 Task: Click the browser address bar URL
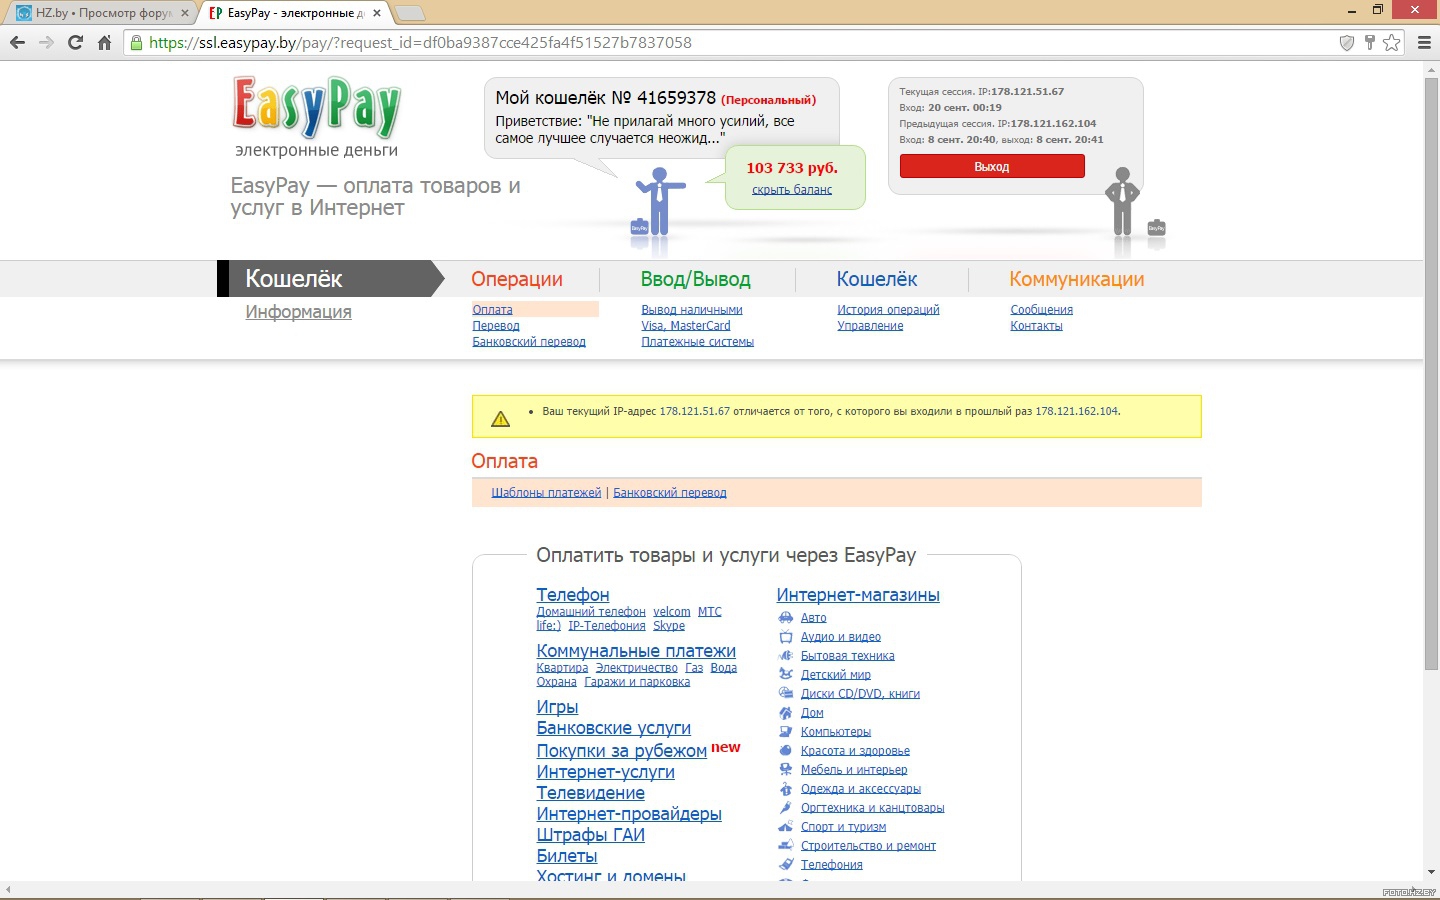(420, 43)
